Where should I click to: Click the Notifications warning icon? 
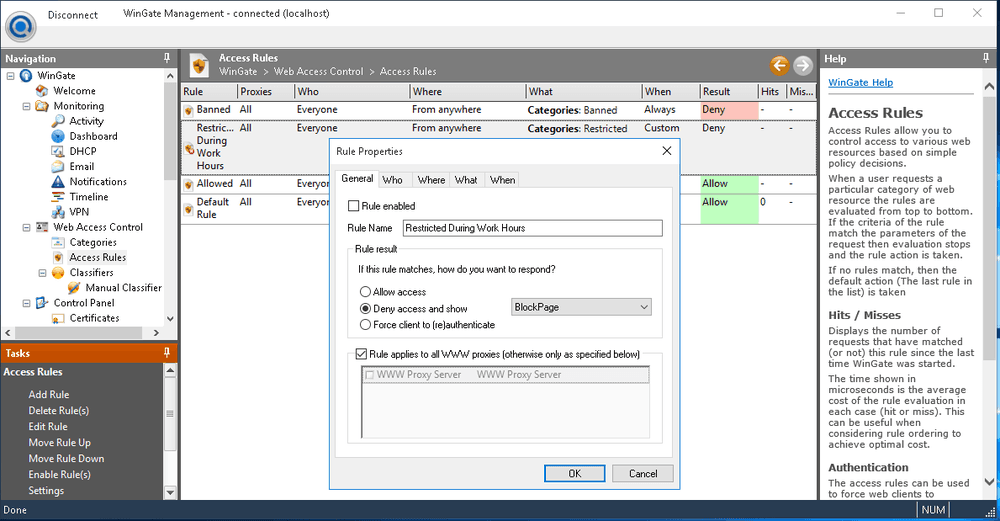[58, 182]
